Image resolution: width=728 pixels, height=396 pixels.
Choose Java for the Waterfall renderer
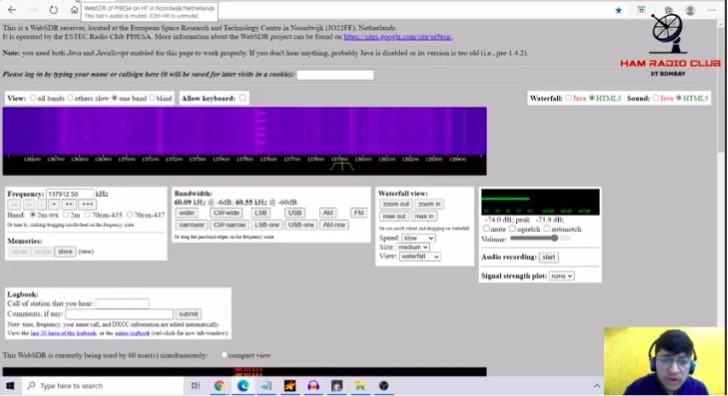click(568, 98)
